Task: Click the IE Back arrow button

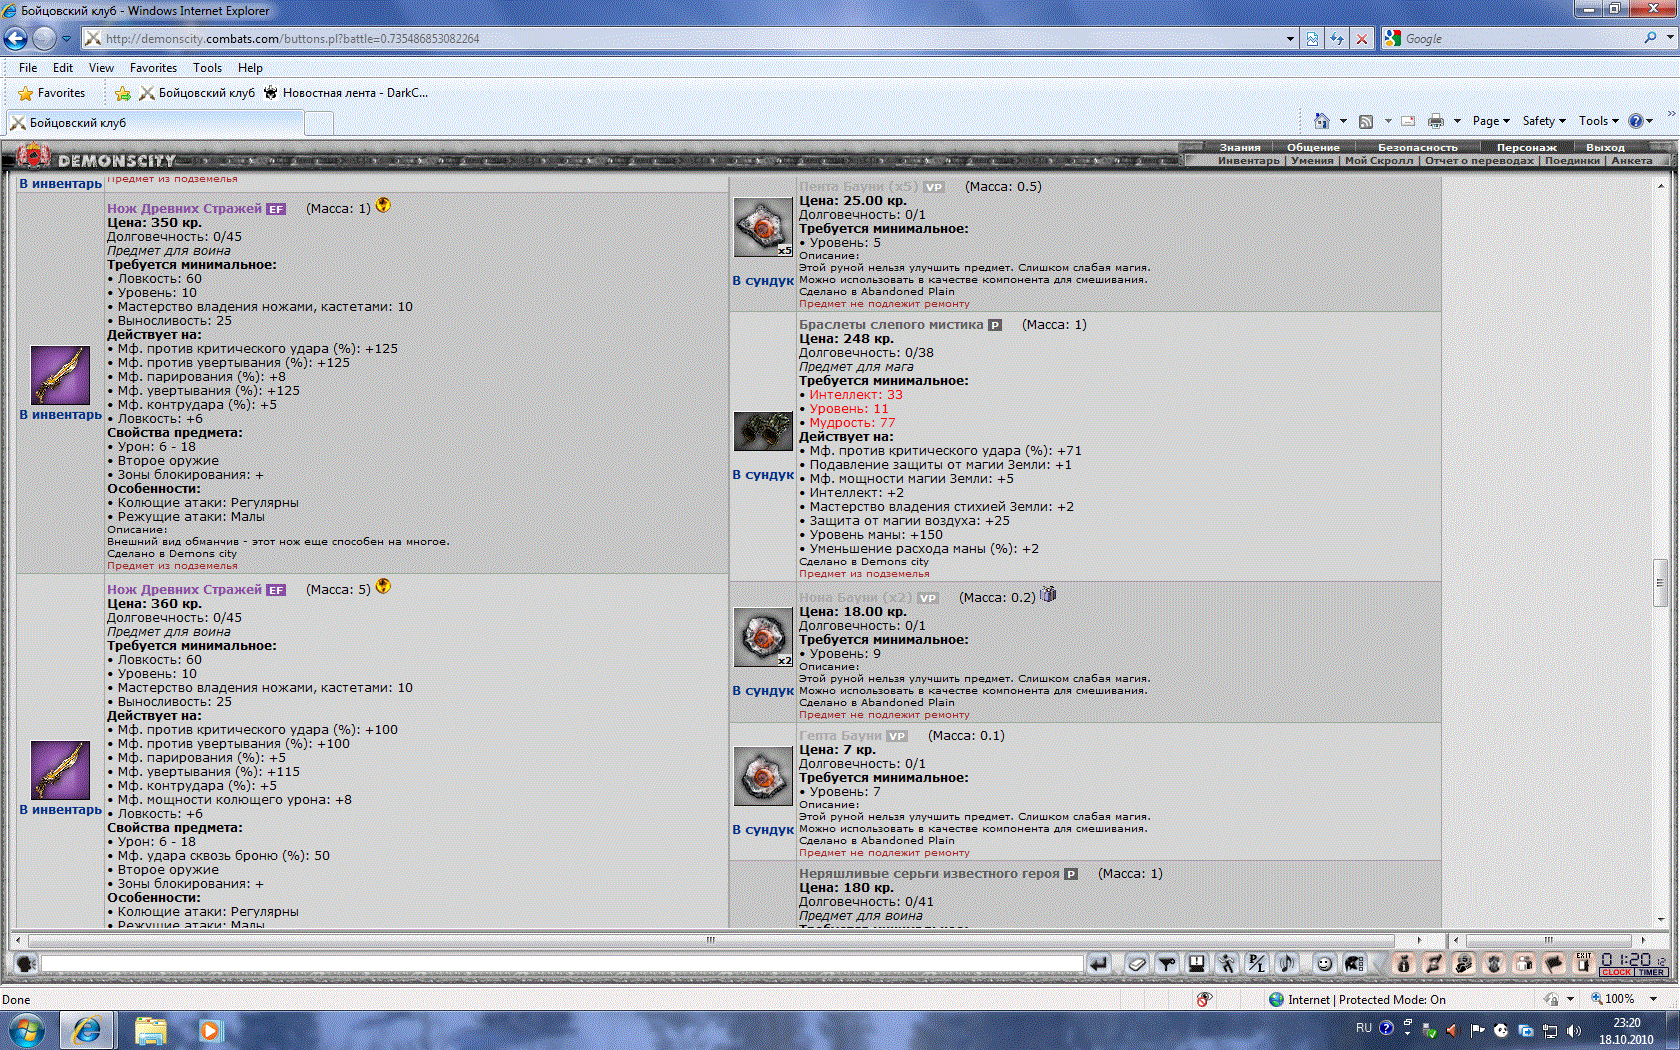Action: pos(15,38)
